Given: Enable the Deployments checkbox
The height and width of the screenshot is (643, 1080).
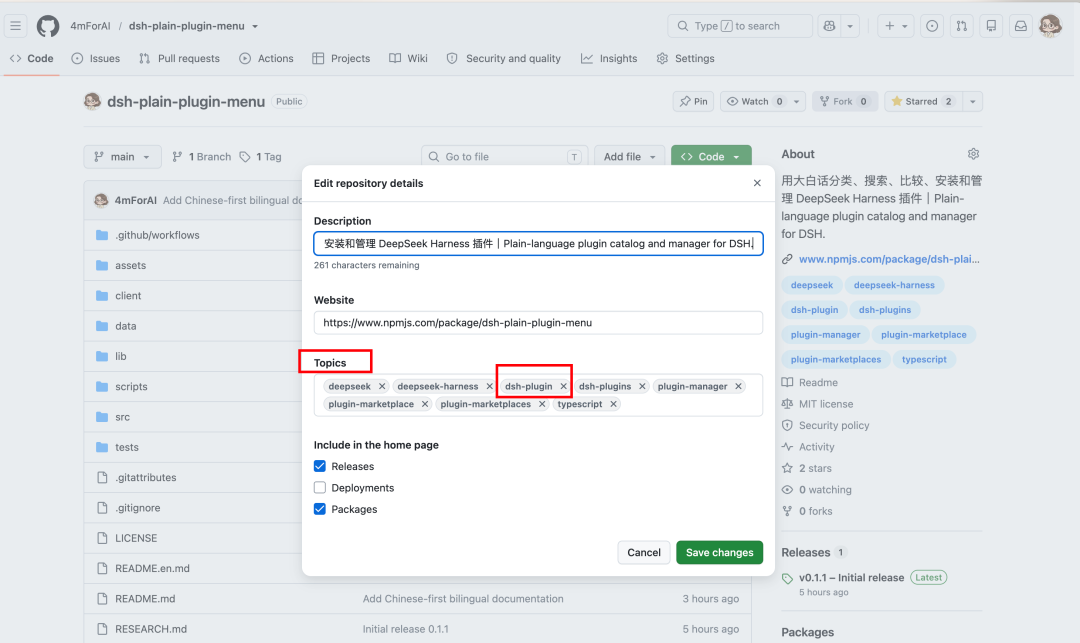Looking at the screenshot, I should point(320,487).
